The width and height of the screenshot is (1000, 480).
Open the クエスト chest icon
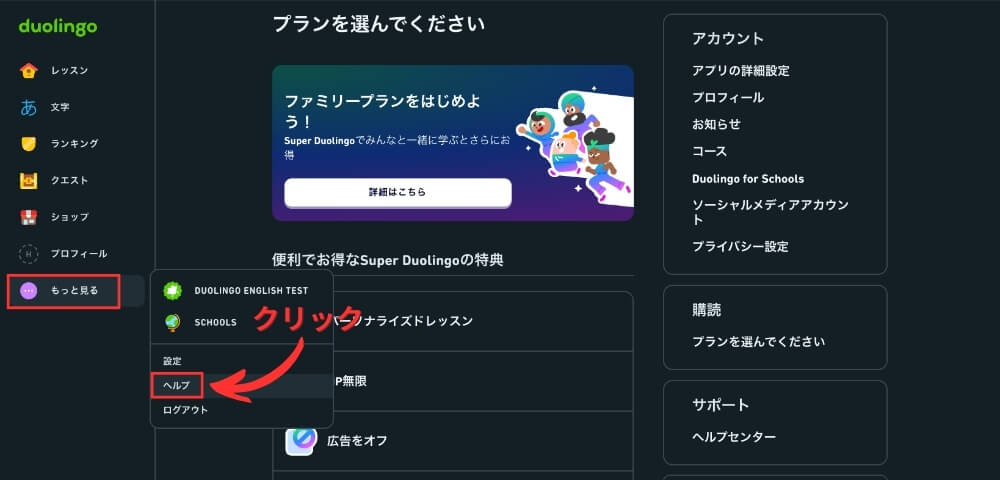(x=29, y=180)
